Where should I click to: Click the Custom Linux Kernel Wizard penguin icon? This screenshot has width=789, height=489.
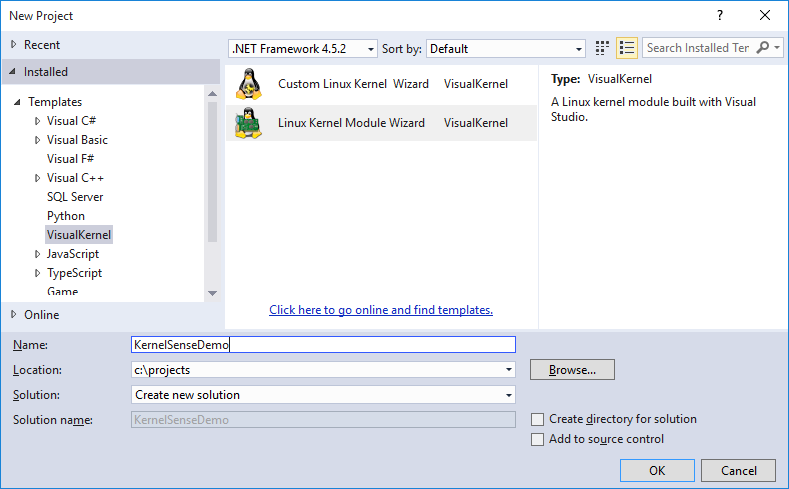(x=249, y=84)
